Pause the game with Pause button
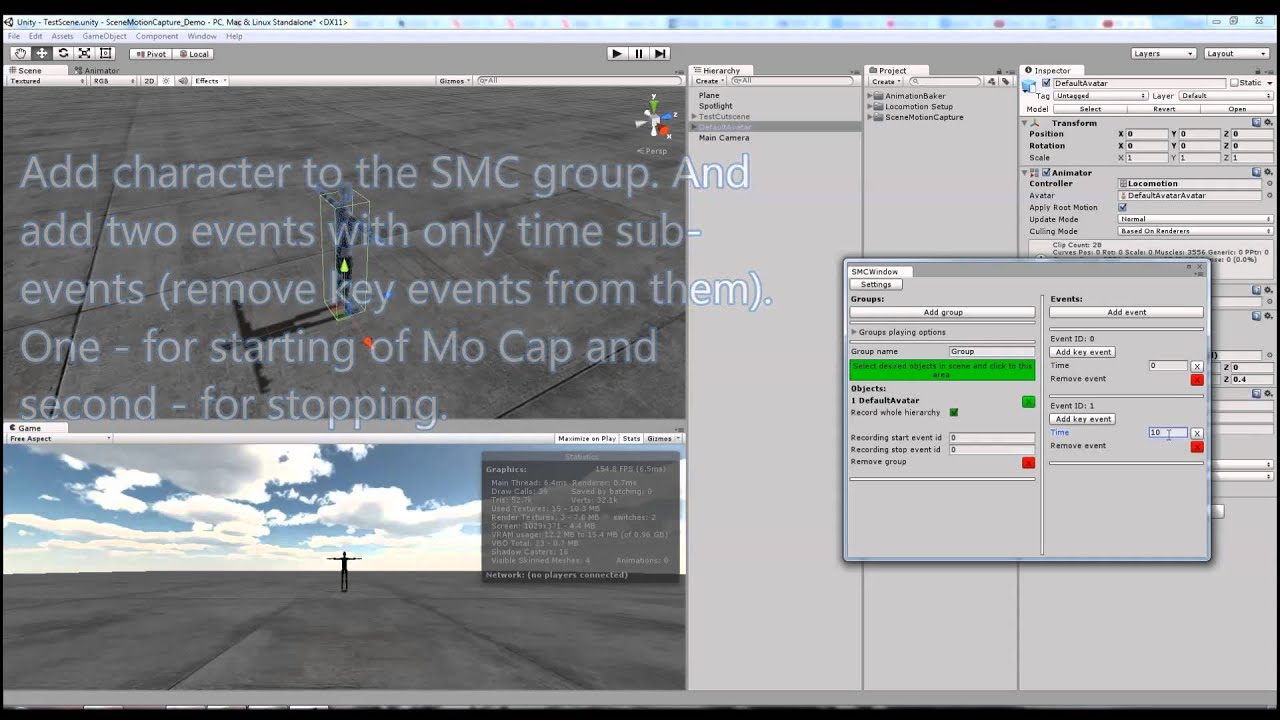The height and width of the screenshot is (720, 1280). [638, 53]
